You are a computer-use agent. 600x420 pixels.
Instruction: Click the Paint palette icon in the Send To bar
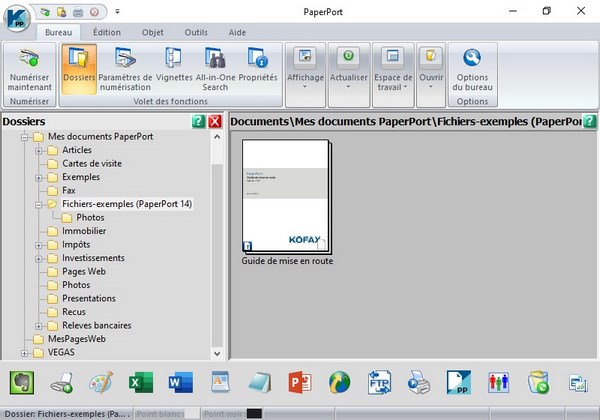click(x=101, y=383)
